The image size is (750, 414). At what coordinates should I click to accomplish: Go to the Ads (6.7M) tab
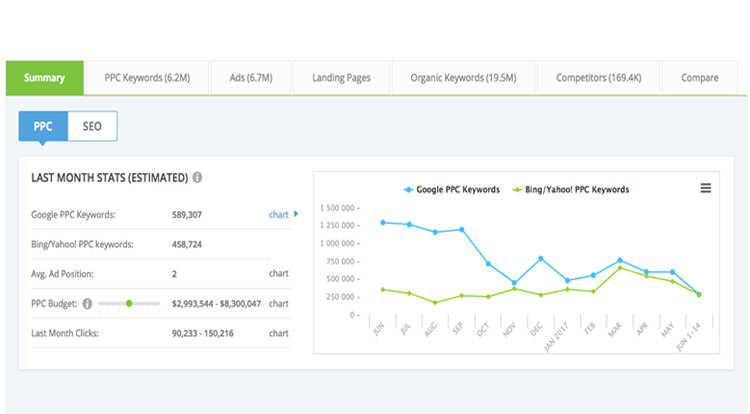tap(250, 78)
